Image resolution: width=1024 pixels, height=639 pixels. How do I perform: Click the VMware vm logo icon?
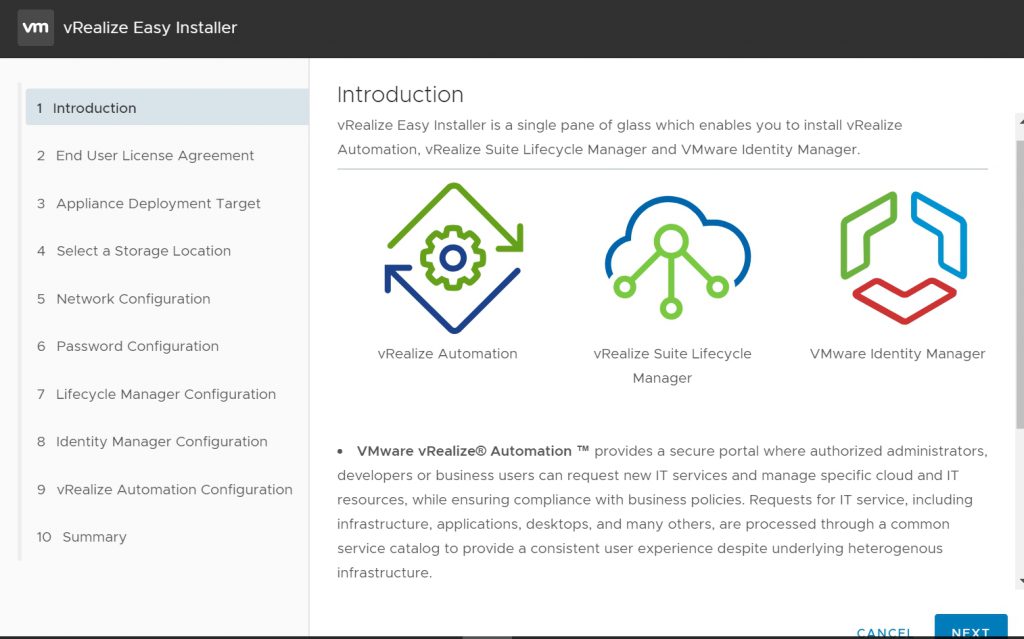36,27
